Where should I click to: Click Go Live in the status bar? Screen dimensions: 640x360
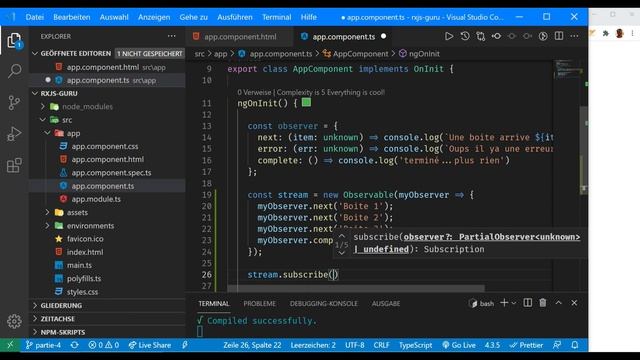[x=459, y=345]
